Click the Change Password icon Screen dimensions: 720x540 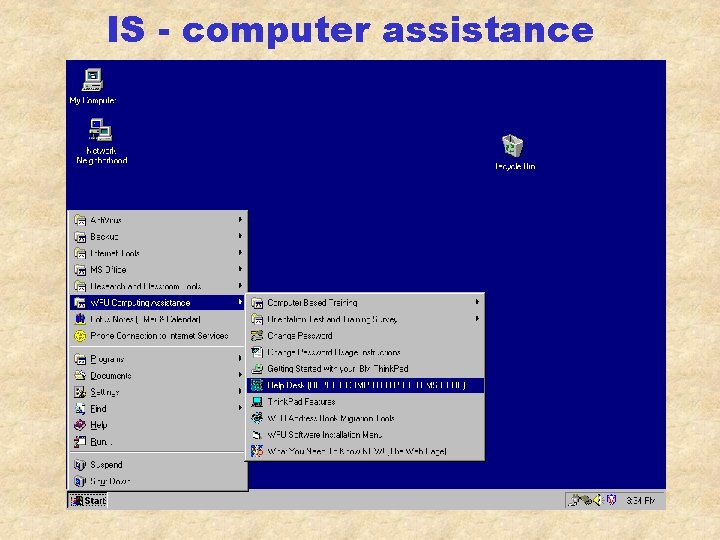point(257,336)
